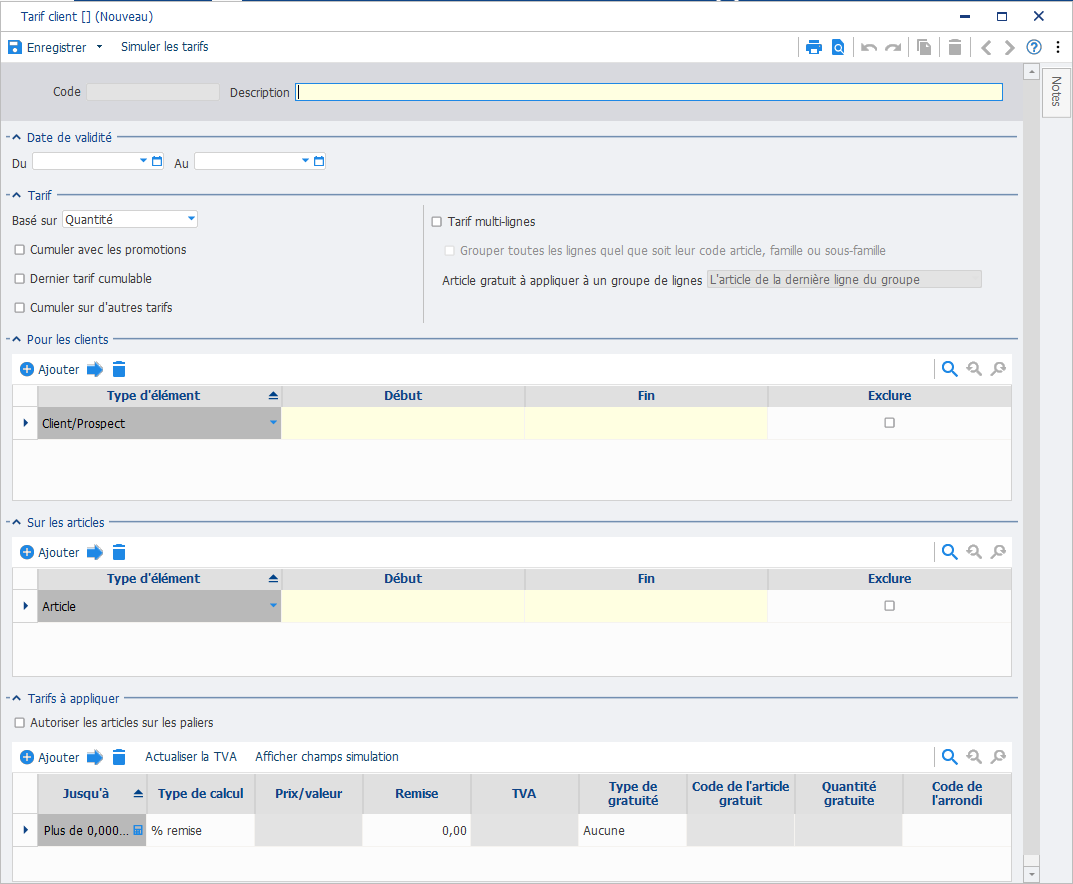1073x884 pixels.
Task: Click Actualiser la TVA
Action: point(190,756)
